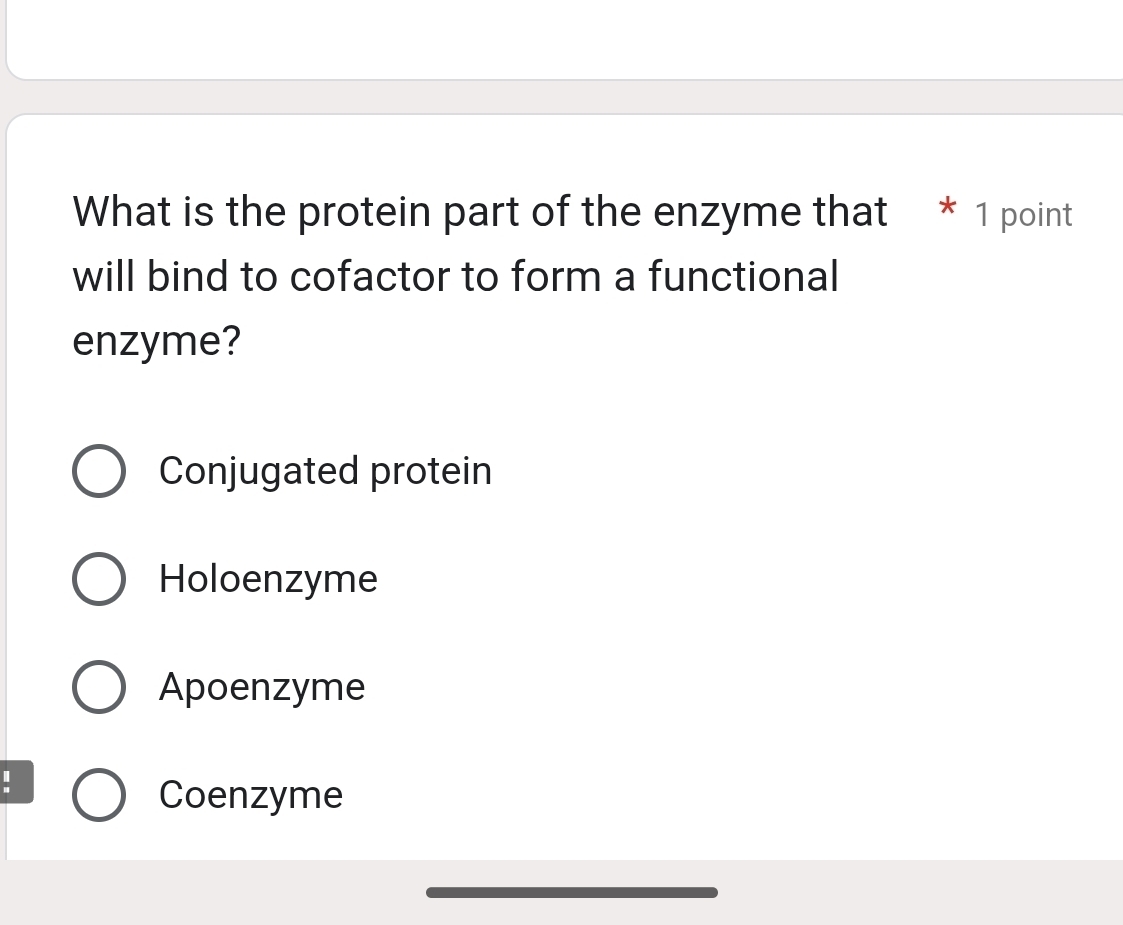Click the Apoenzyme option text
Screen dimensions: 1123x925
[262, 686]
